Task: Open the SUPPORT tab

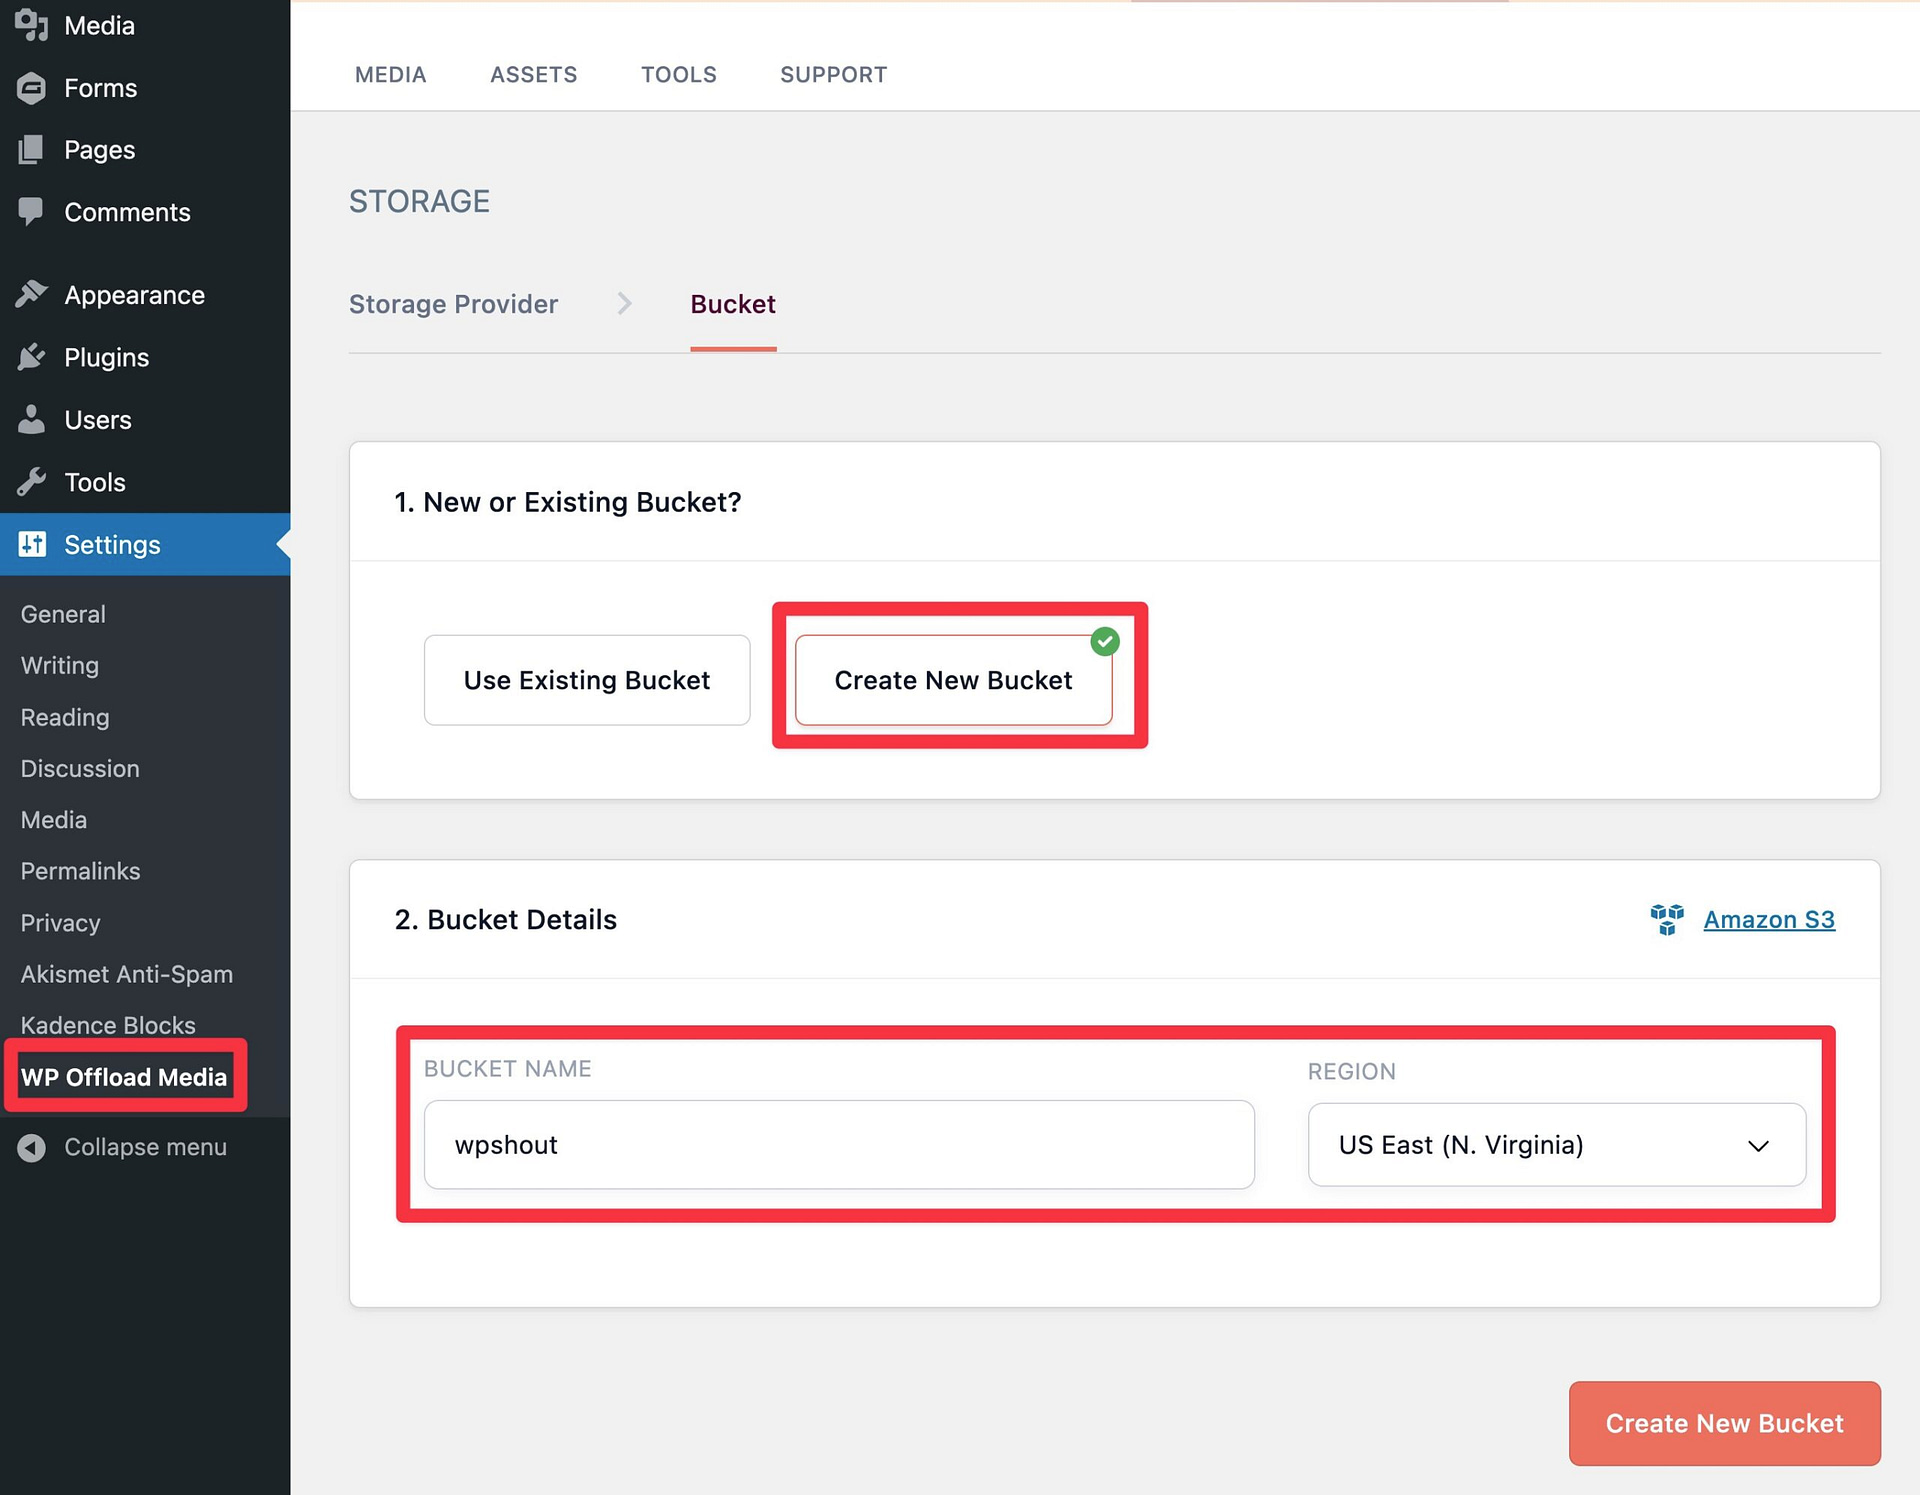Action: [x=833, y=74]
